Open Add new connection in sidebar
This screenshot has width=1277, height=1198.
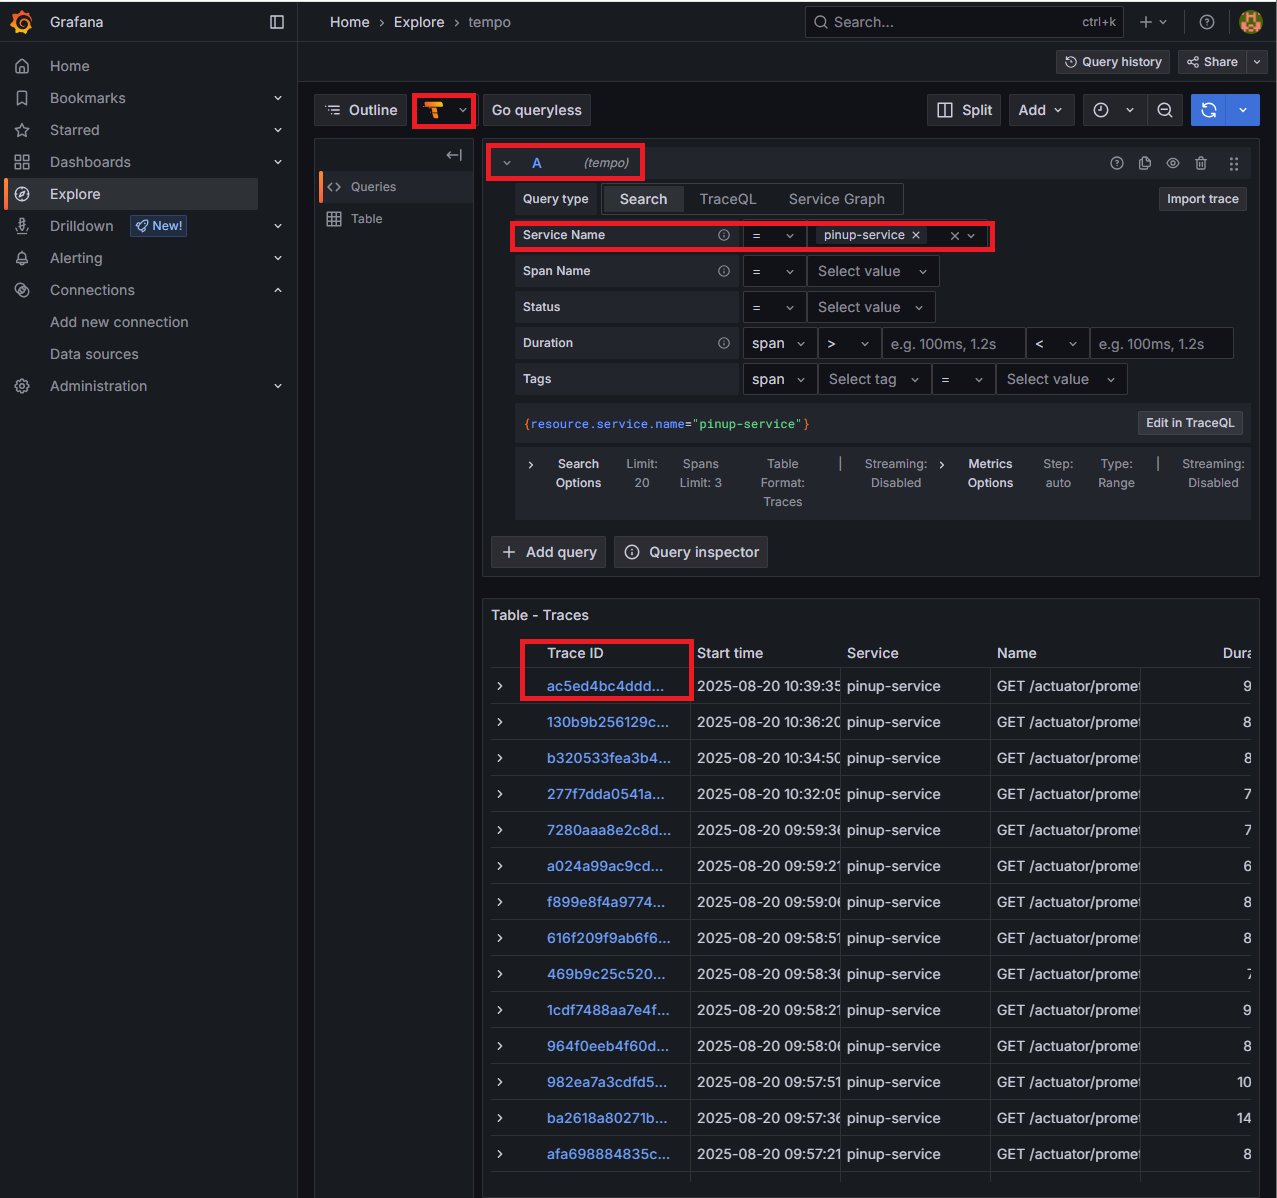click(x=119, y=322)
